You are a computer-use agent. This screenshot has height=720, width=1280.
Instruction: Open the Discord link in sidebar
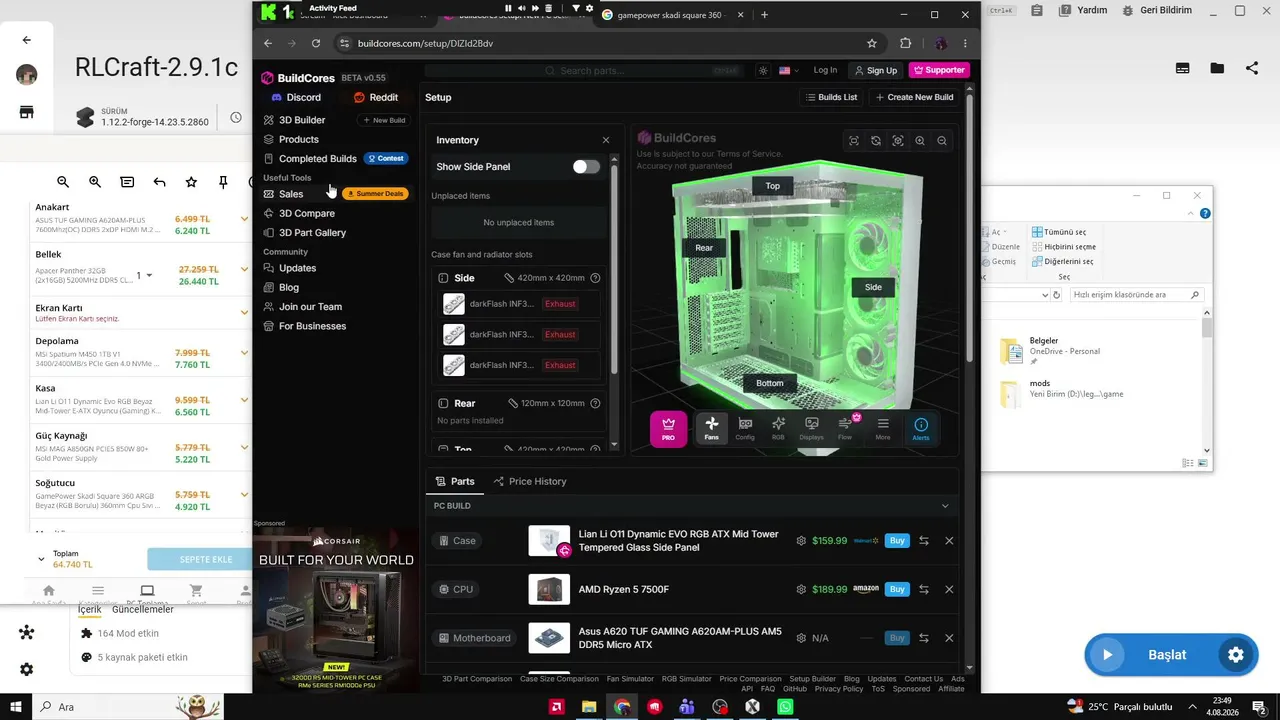(297, 97)
